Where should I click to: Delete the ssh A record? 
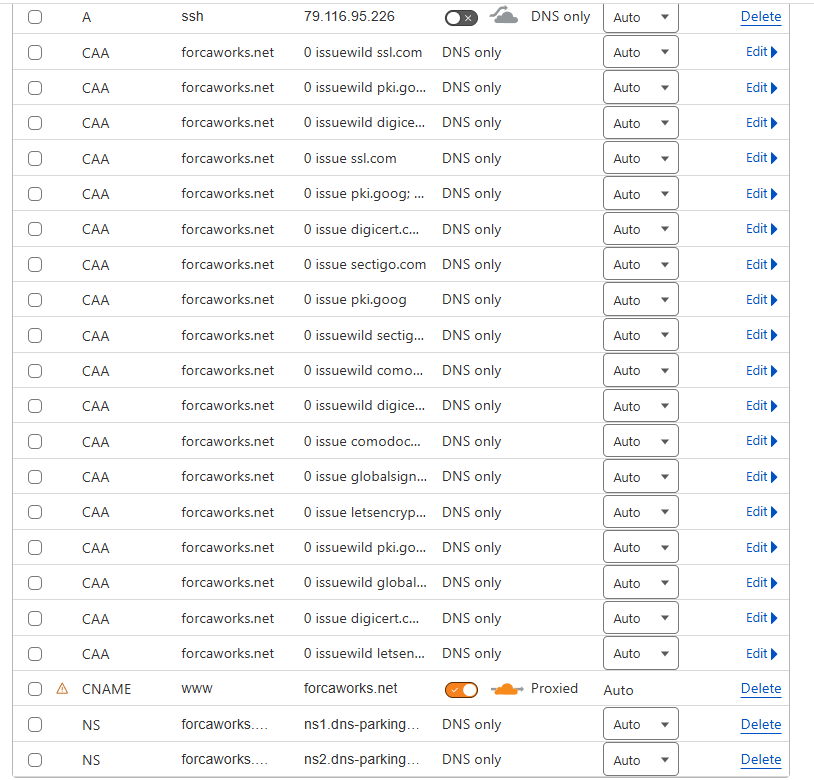[761, 17]
